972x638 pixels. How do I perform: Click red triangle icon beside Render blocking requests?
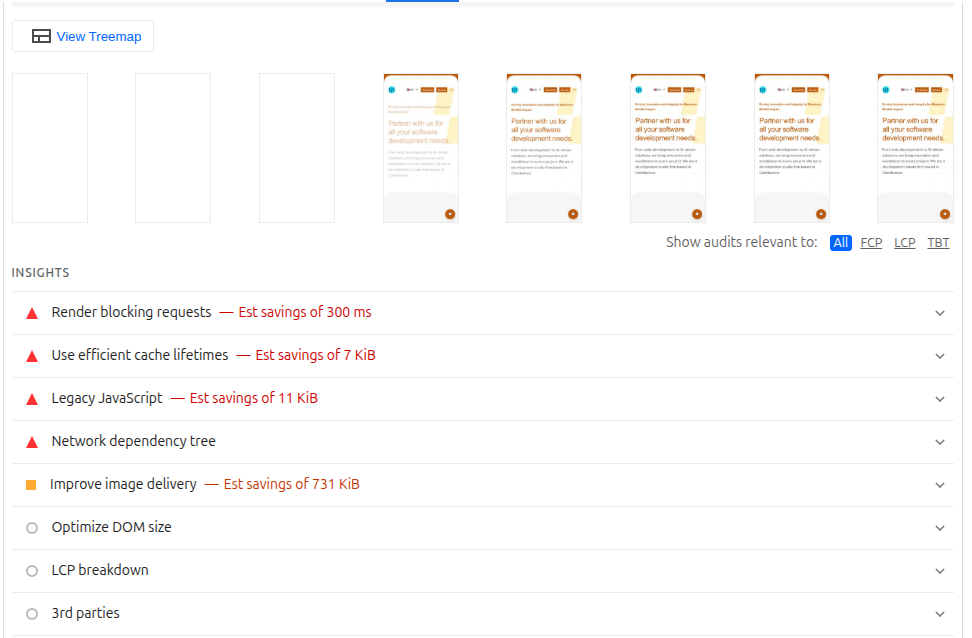[x=31, y=313]
